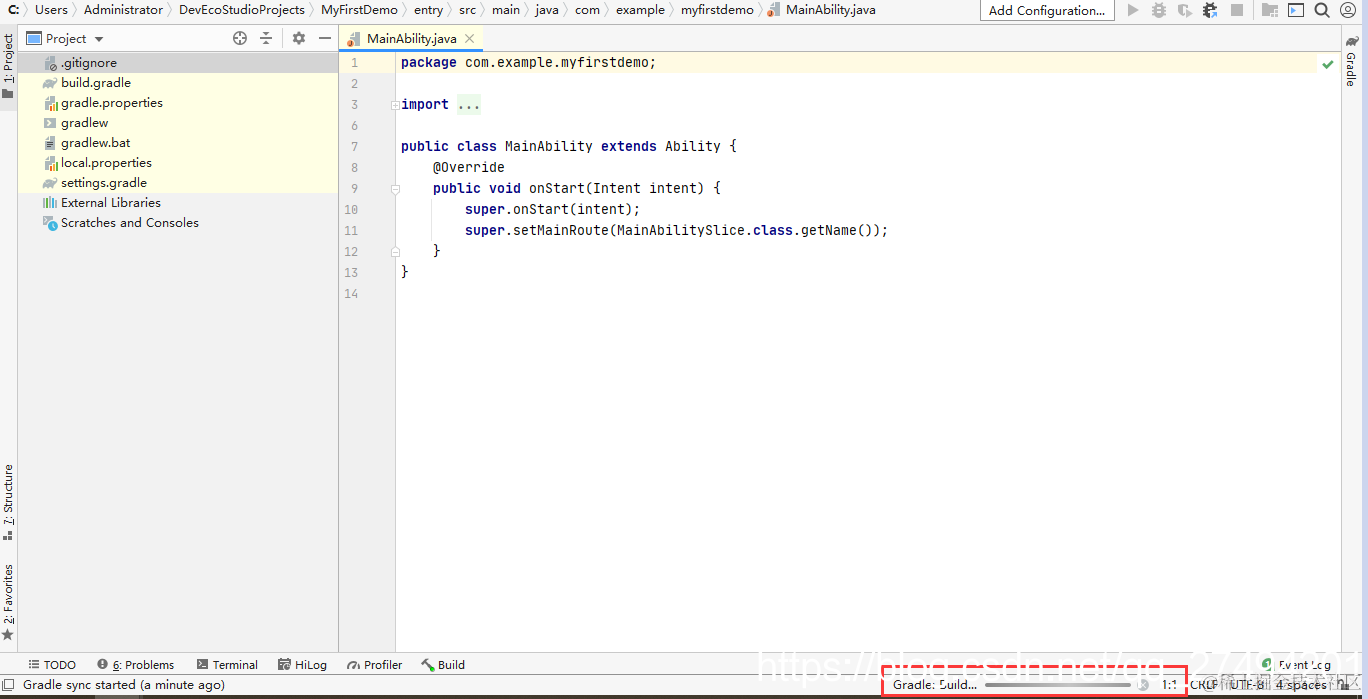Open the 6: Problems tool window

136,665
